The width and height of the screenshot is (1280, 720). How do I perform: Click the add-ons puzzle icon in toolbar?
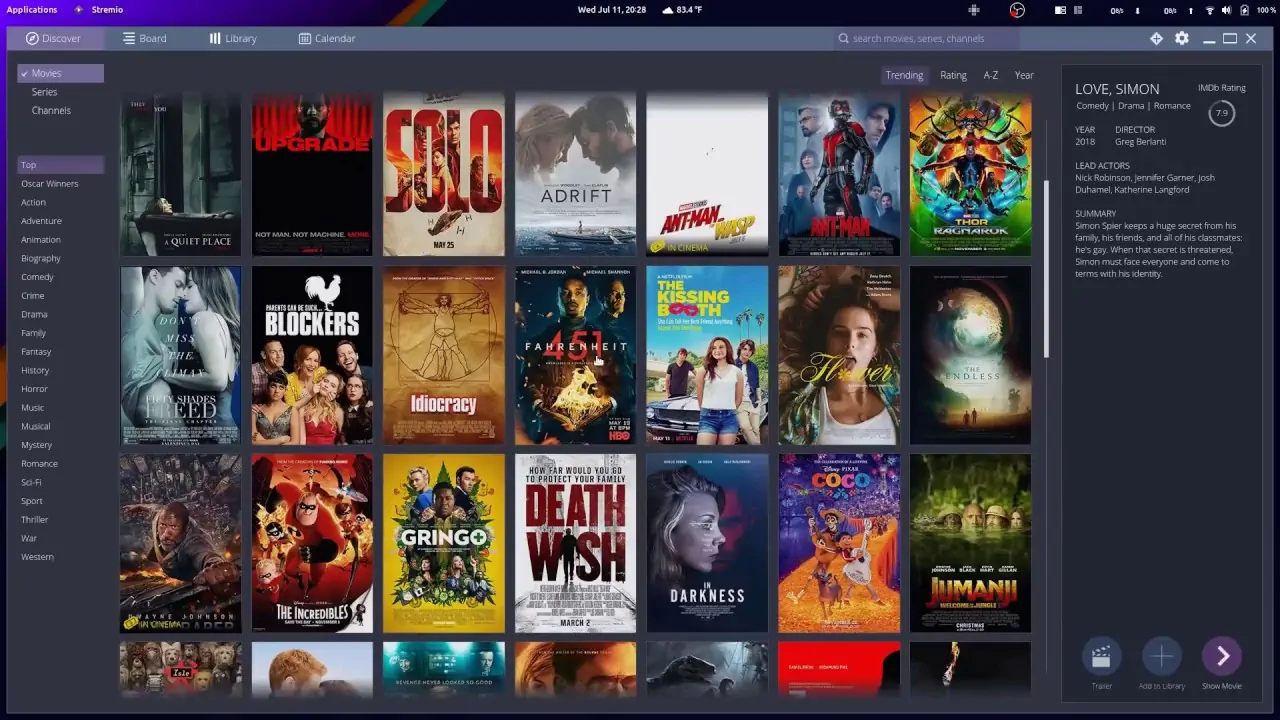[x=1156, y=38]
